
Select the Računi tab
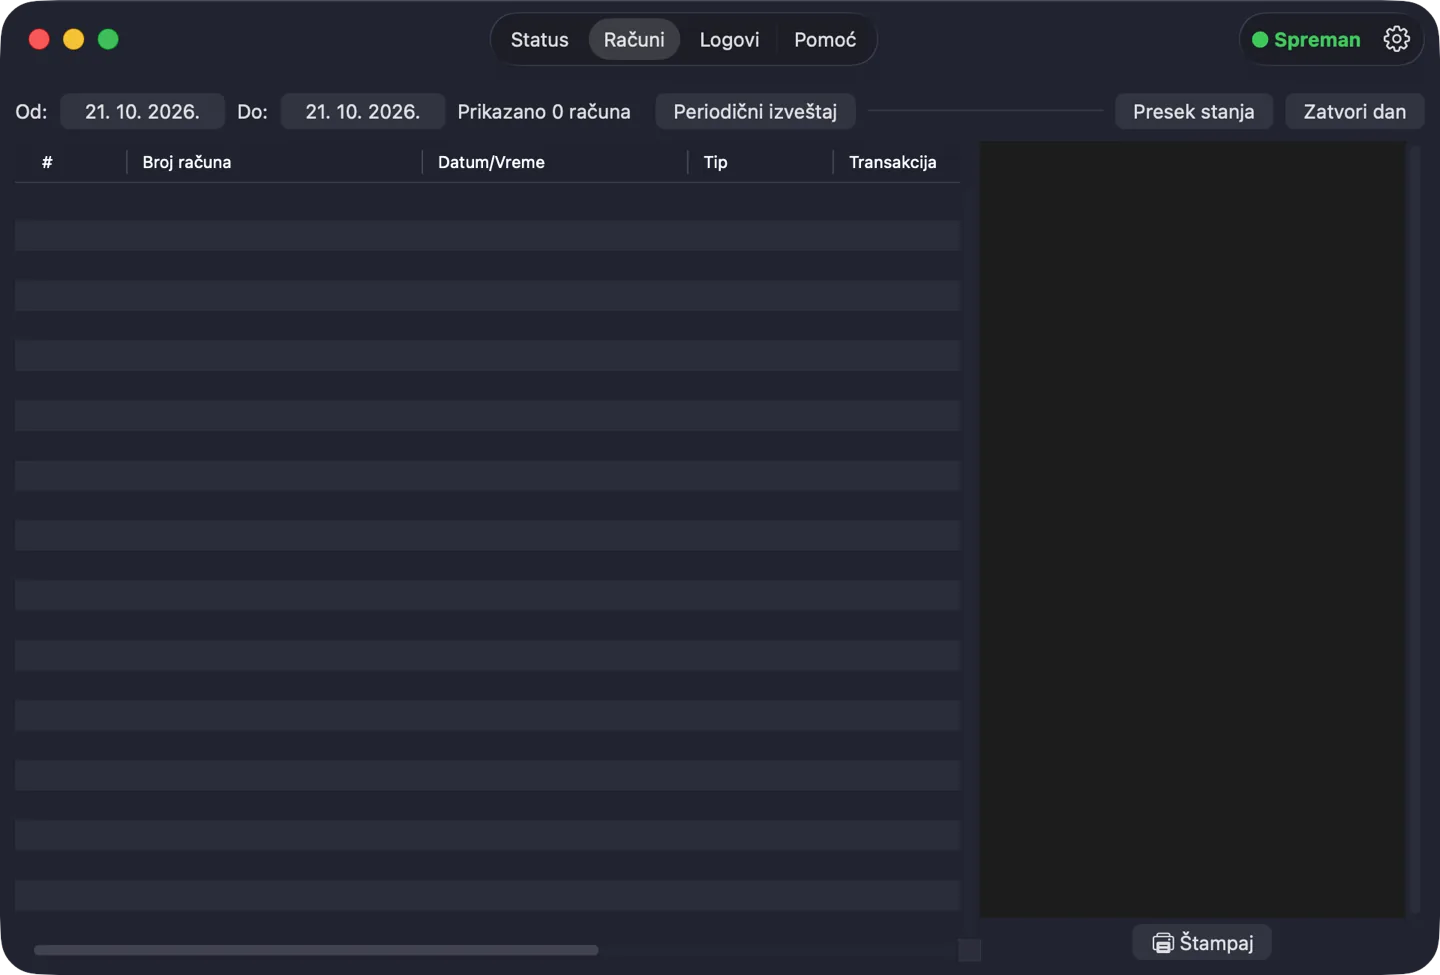[x=634, y=40]
